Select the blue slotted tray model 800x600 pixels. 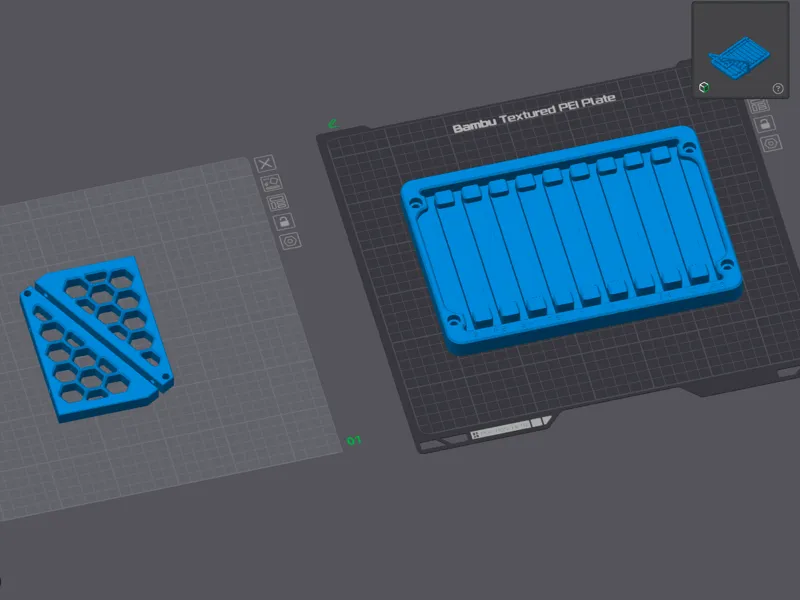click(x=571, y=240)
